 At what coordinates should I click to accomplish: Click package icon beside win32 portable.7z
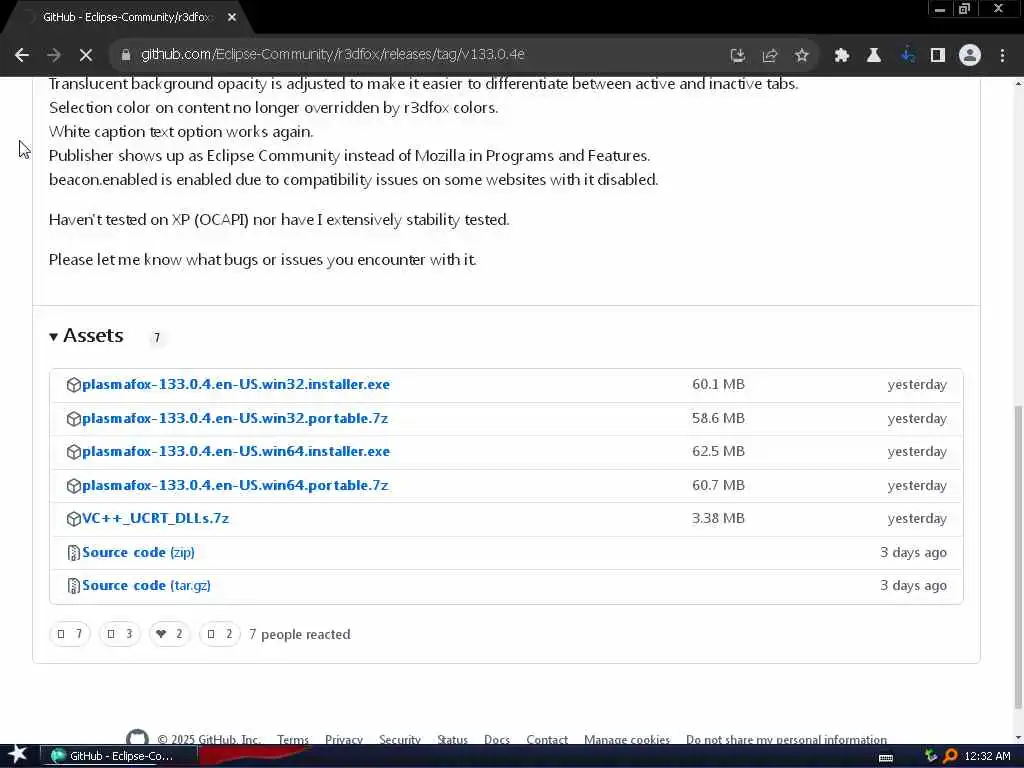[x=74, y=419]
